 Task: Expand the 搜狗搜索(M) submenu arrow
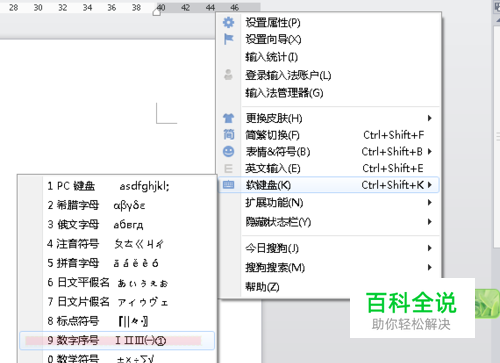click(430, 267)
